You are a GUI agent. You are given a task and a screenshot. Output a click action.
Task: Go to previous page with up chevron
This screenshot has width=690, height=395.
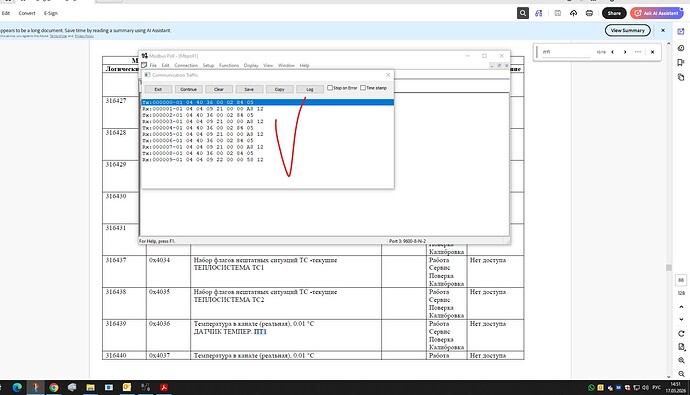[681, 307]
